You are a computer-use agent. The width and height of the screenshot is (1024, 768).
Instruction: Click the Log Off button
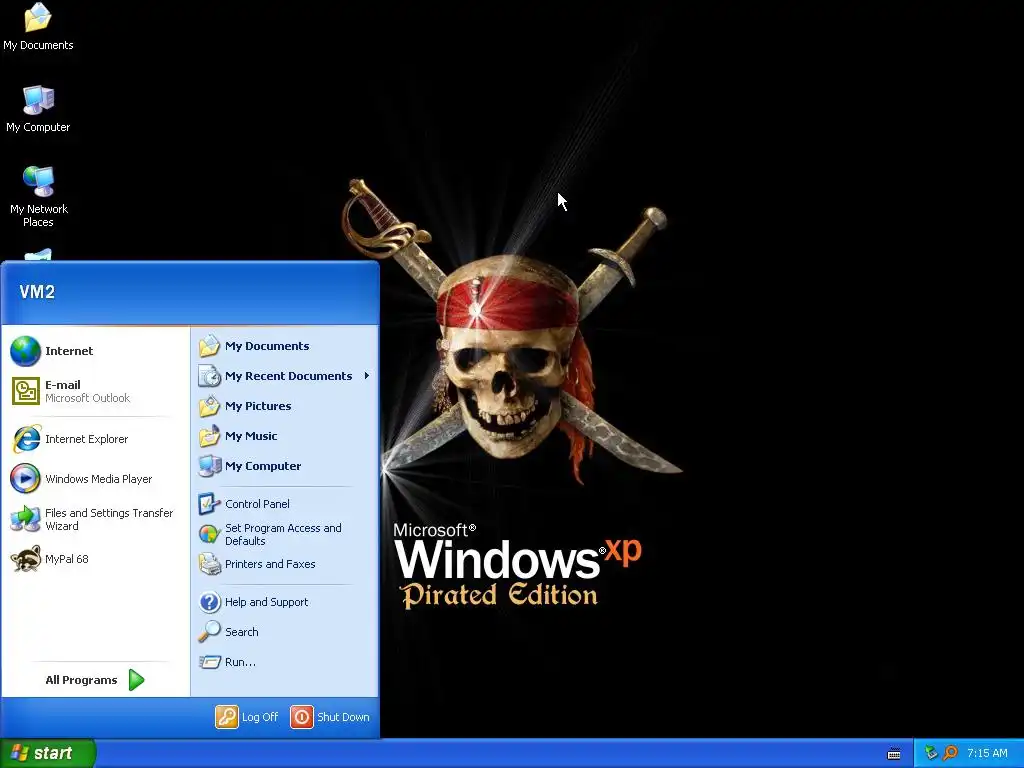tap(247, 716)
